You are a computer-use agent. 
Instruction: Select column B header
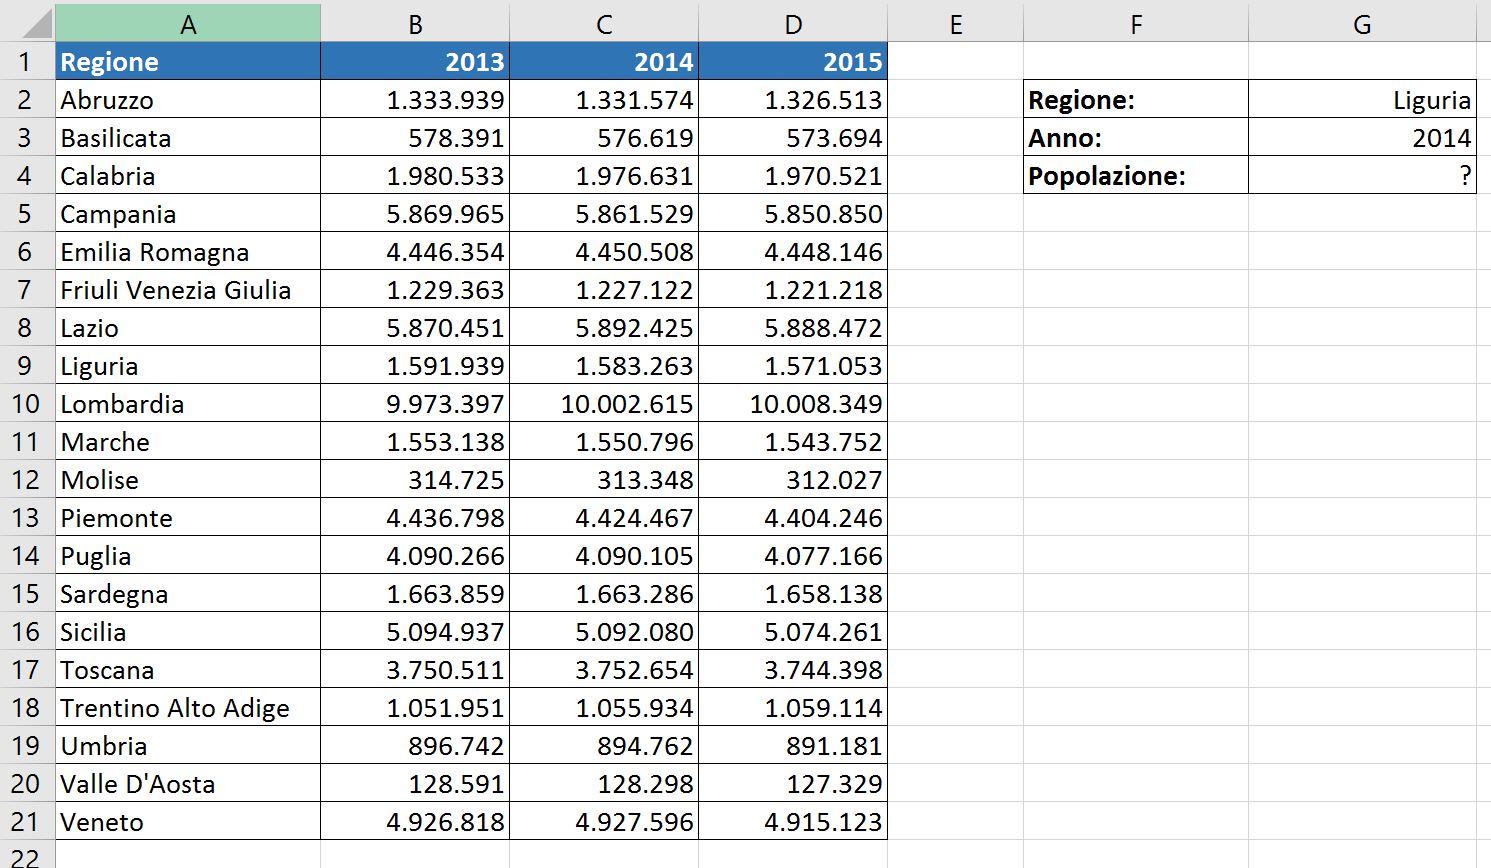[415, 24]
